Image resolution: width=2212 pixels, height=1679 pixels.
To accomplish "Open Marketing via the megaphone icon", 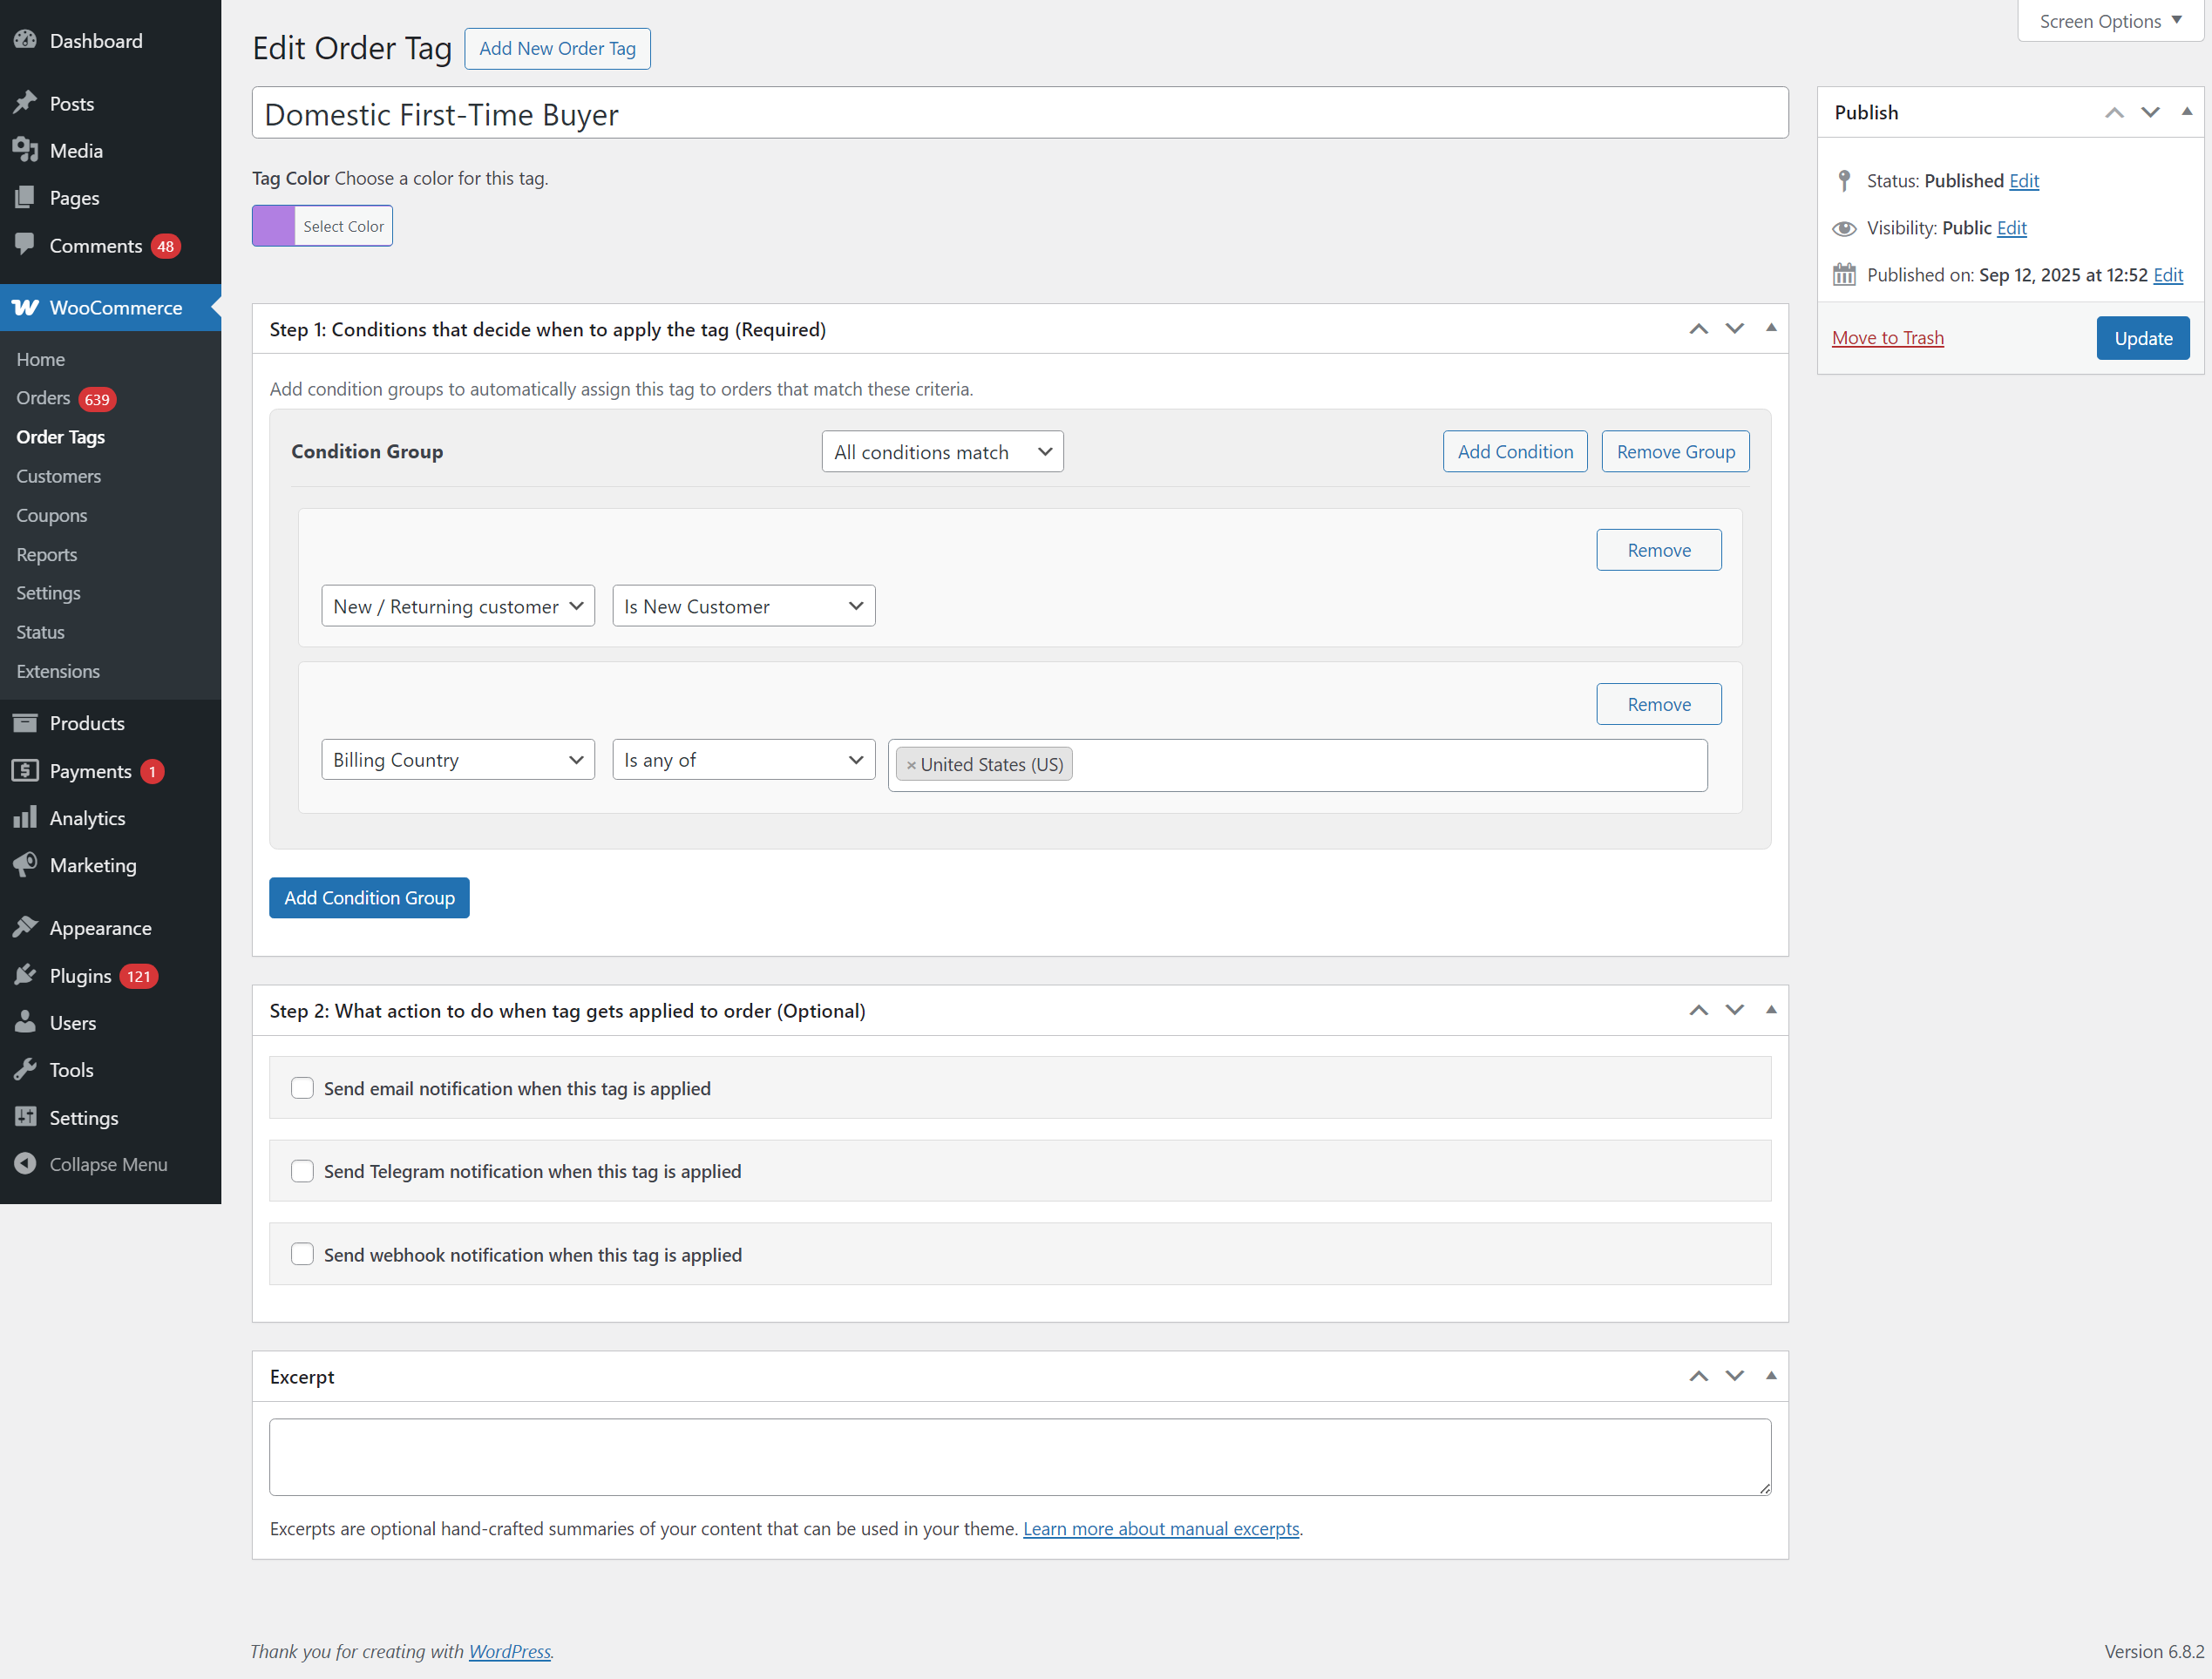I will click(x=26, y=865).
